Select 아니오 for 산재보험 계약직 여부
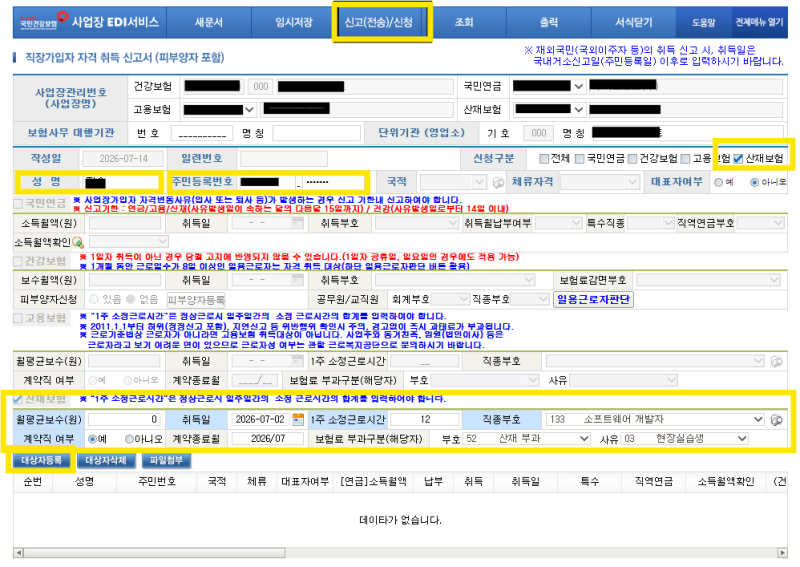The width and height of the screenshot is (800, 567). [129, 439]
